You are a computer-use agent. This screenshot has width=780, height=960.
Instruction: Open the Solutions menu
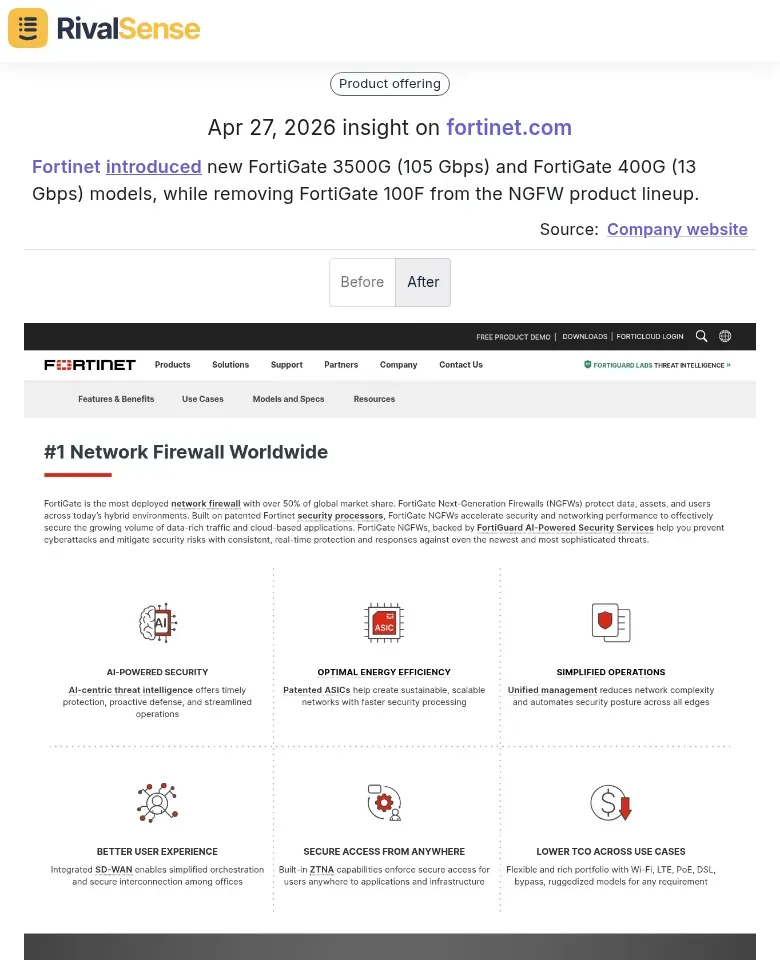(x=230, y=364)
